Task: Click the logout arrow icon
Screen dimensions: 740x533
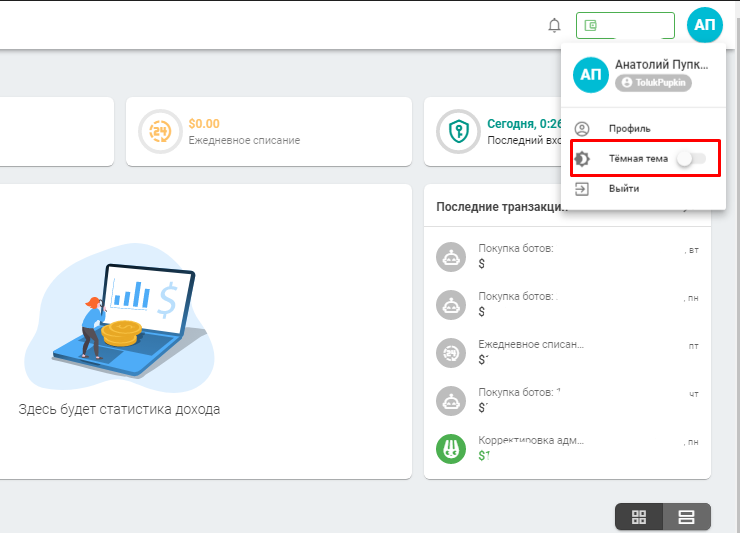Action: [x=581, y=189]
